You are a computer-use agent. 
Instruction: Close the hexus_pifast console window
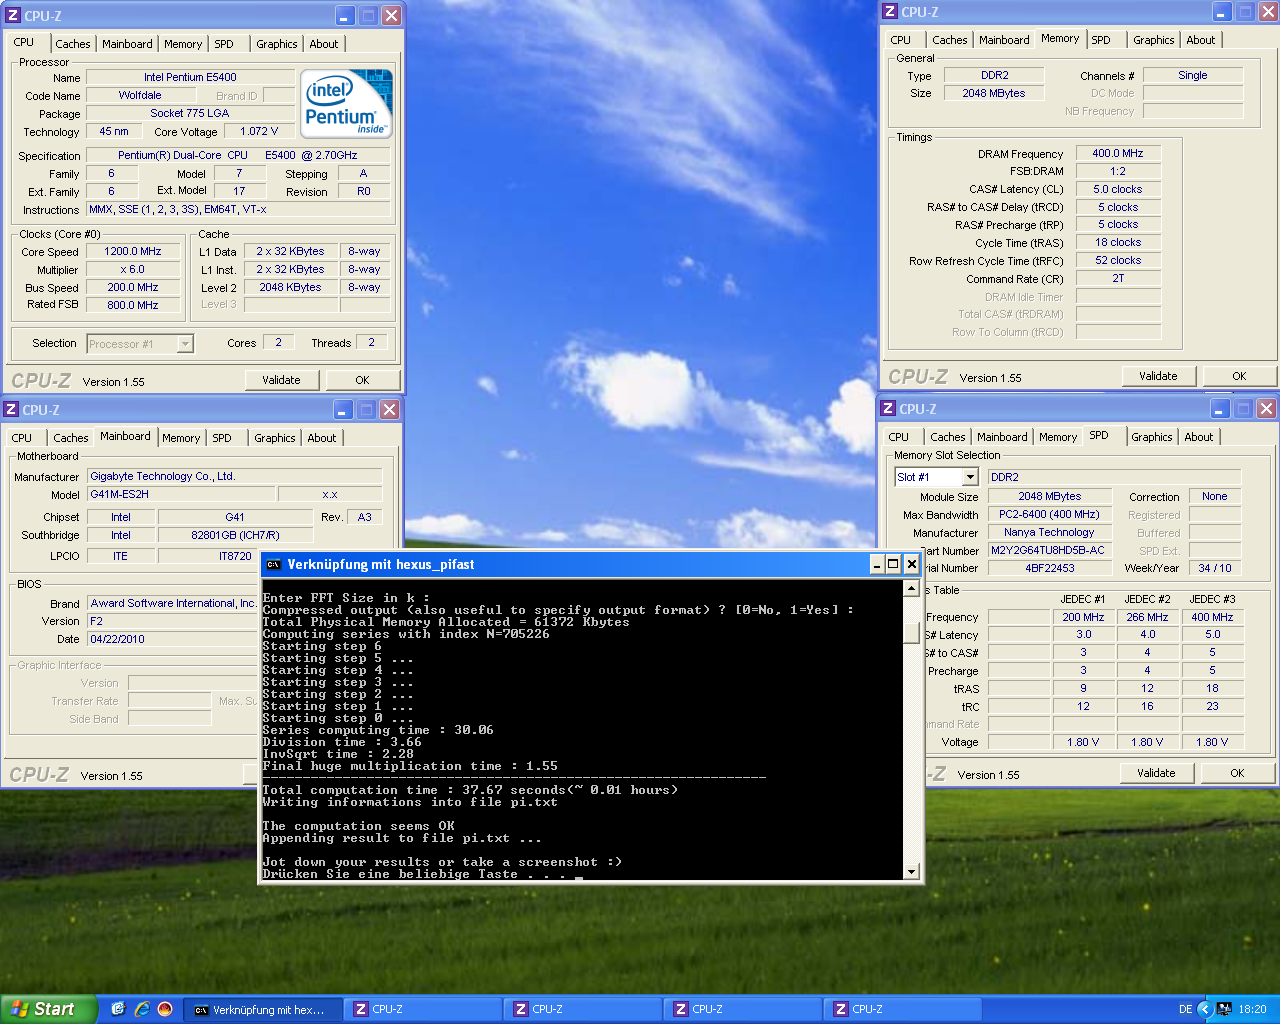911,564
